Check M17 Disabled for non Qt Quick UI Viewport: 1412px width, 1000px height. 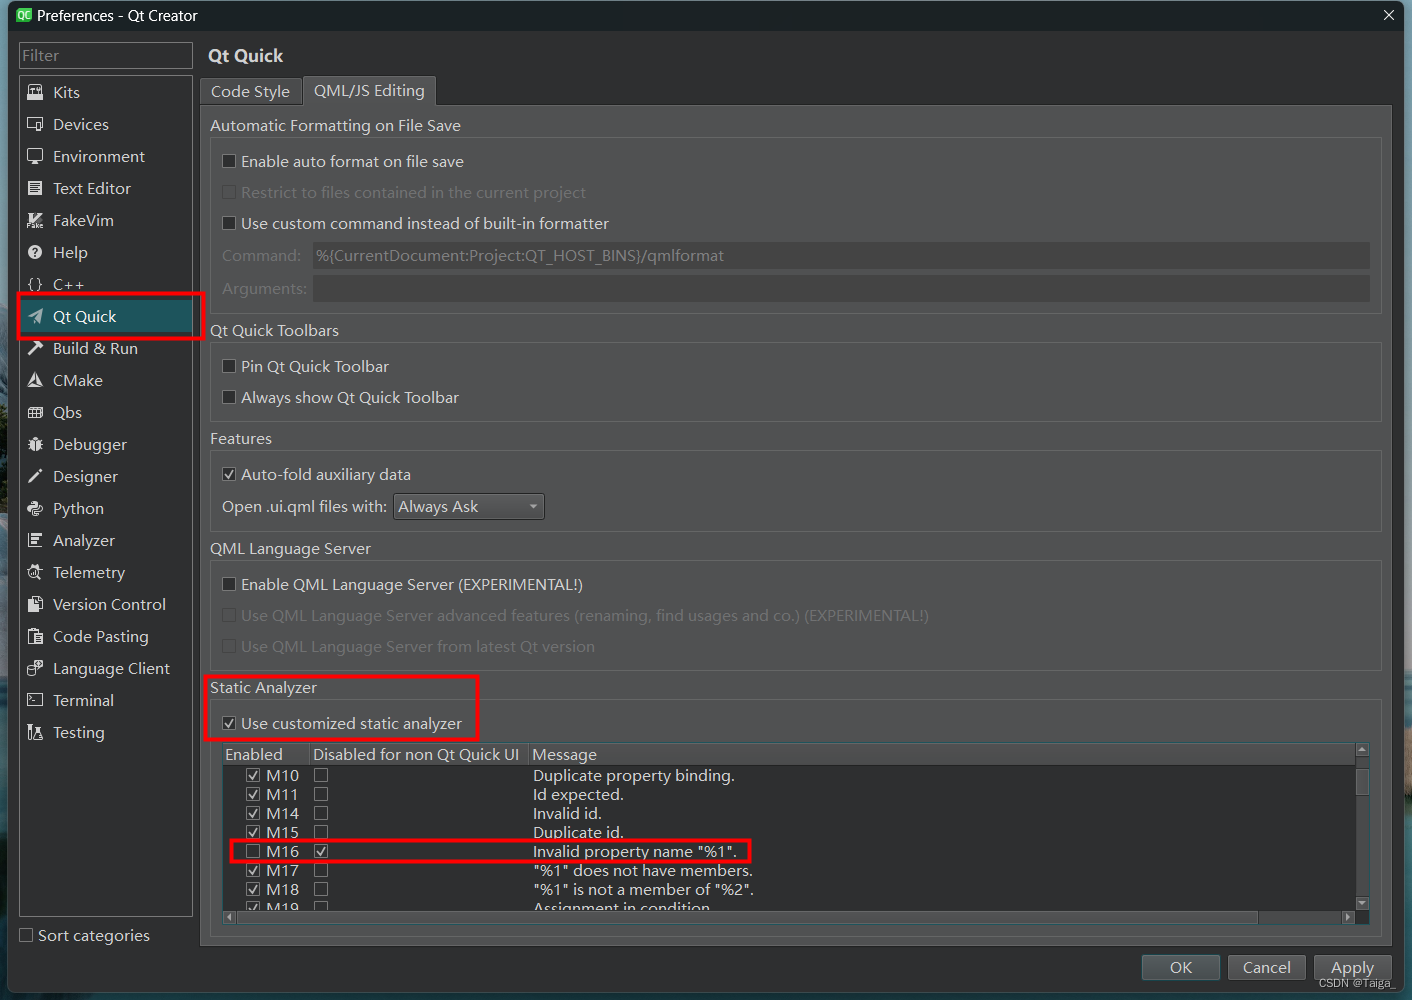(321, 870)
